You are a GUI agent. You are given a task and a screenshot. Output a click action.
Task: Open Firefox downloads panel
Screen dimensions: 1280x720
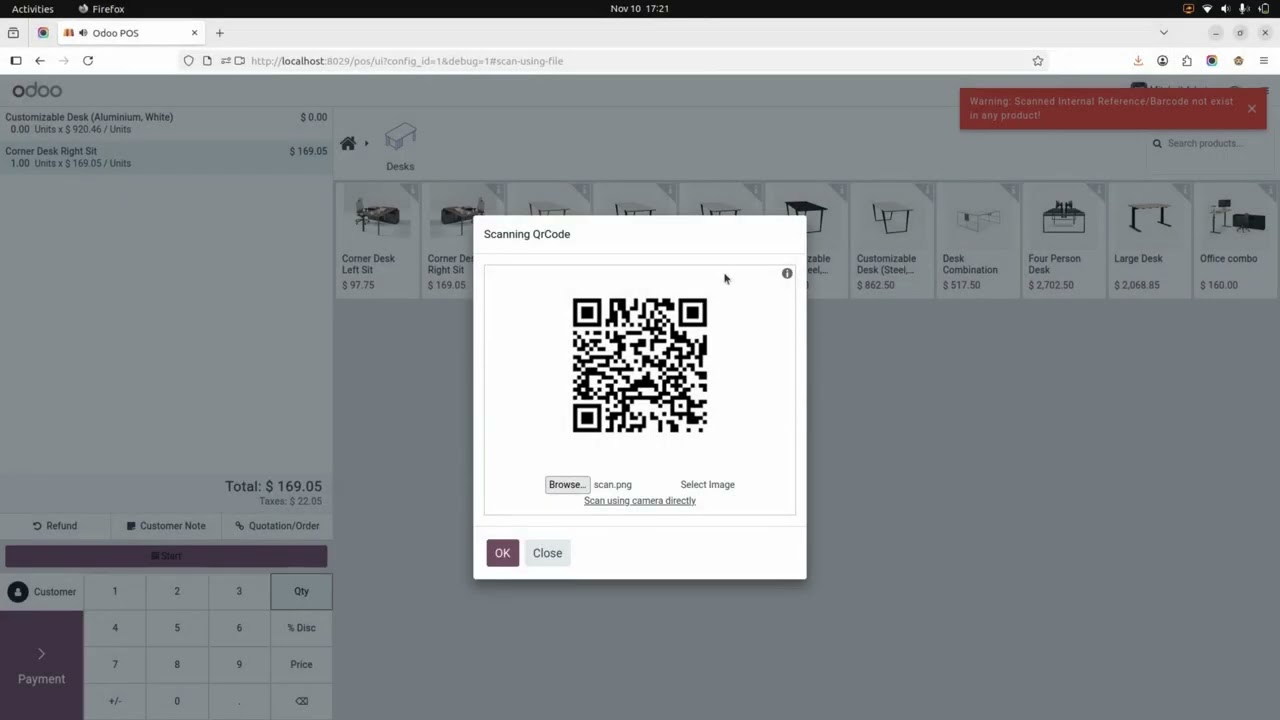pos(1138,61)
